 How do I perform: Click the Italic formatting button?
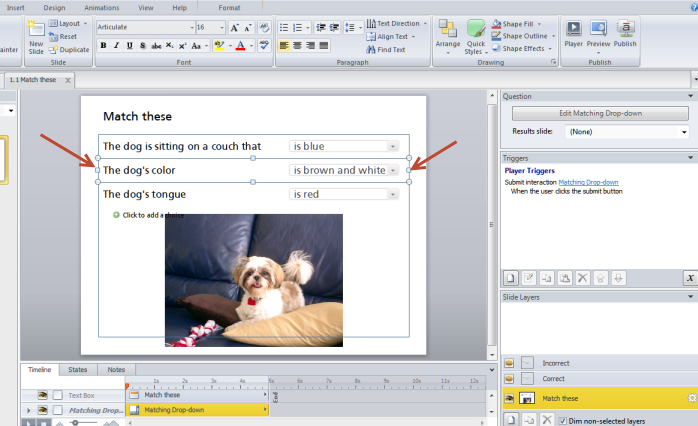(116, 46)
